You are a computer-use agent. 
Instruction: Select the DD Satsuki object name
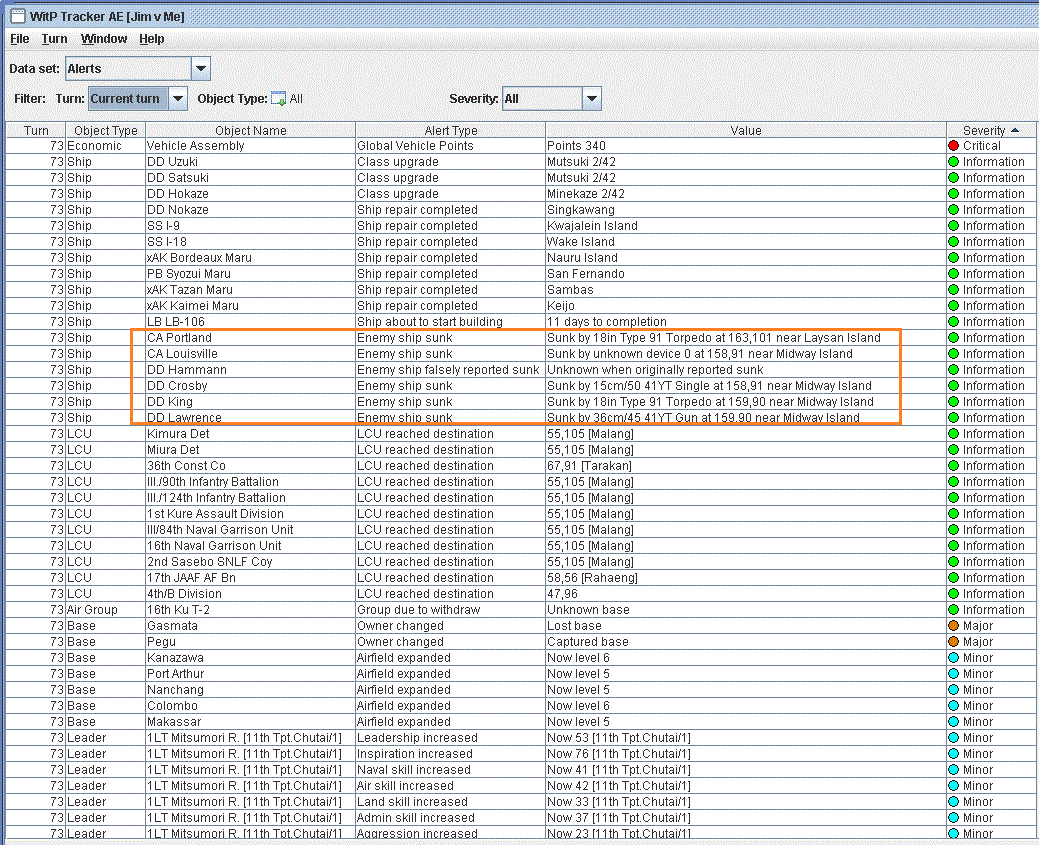pos(178,178)
